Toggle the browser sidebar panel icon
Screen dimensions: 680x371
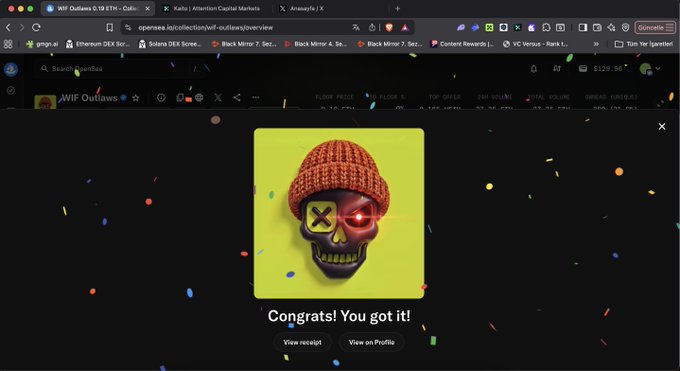click(x=582, y=27)
